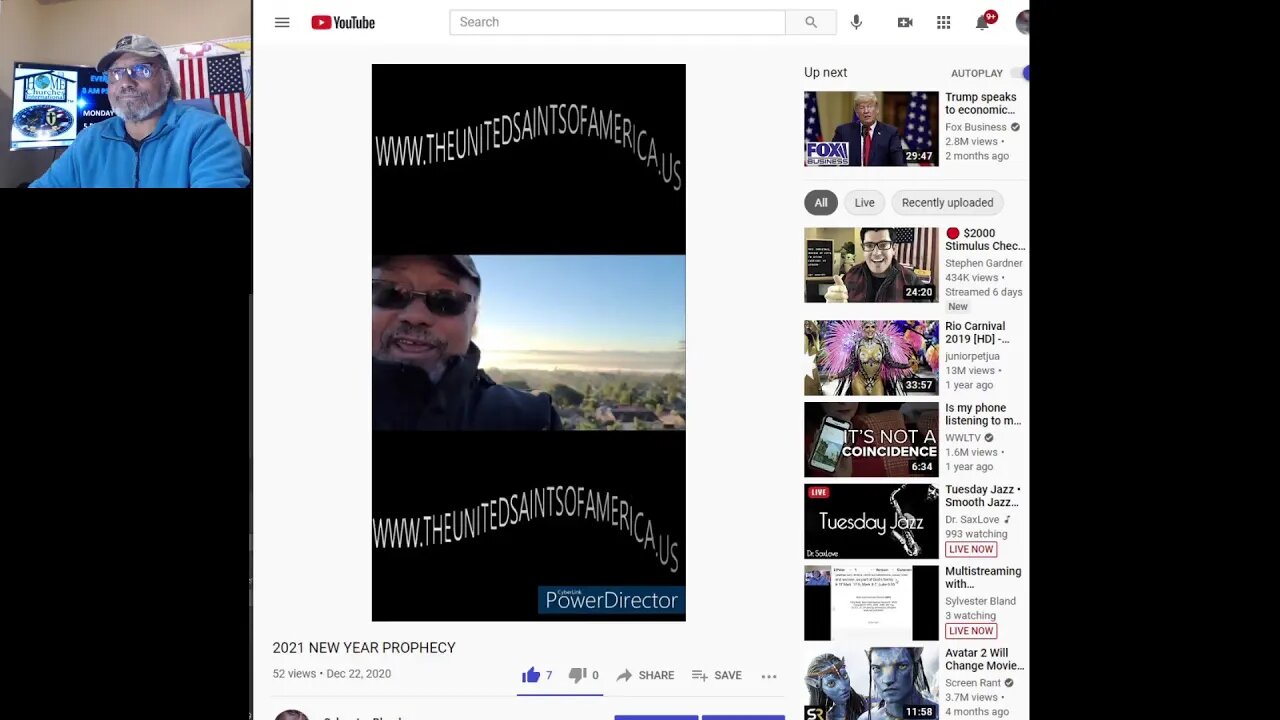Go to YouTube home via logo
The height and width of the screenshot is (720, 1280).
coord(343,22)
